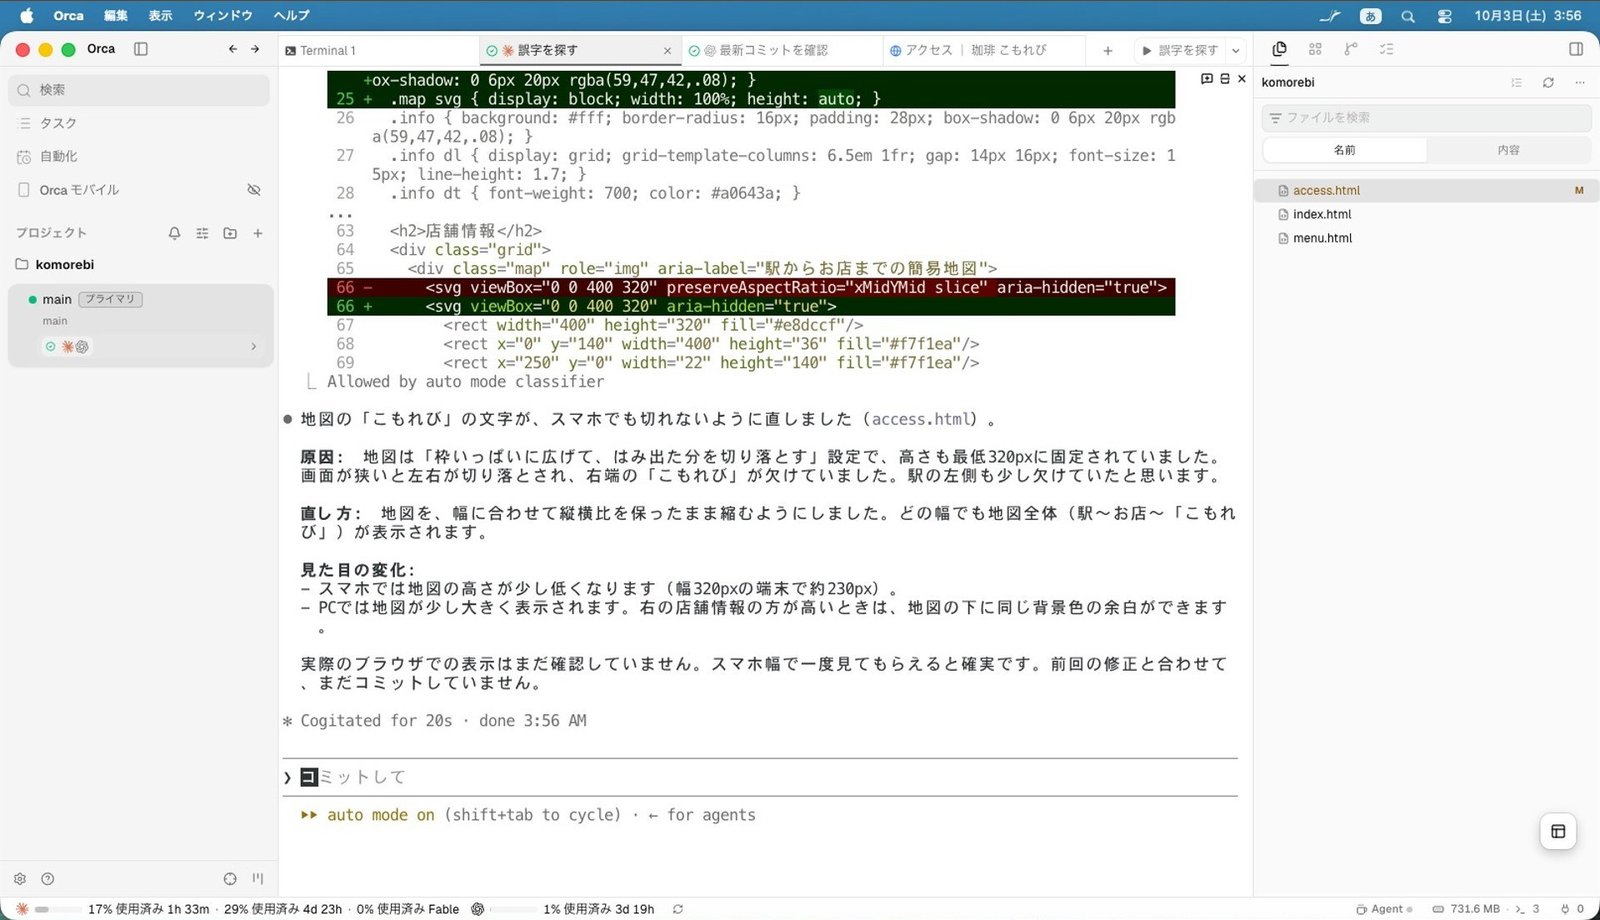
Task: Open the source control branch icon
Action: click(x=1351, y=49)
